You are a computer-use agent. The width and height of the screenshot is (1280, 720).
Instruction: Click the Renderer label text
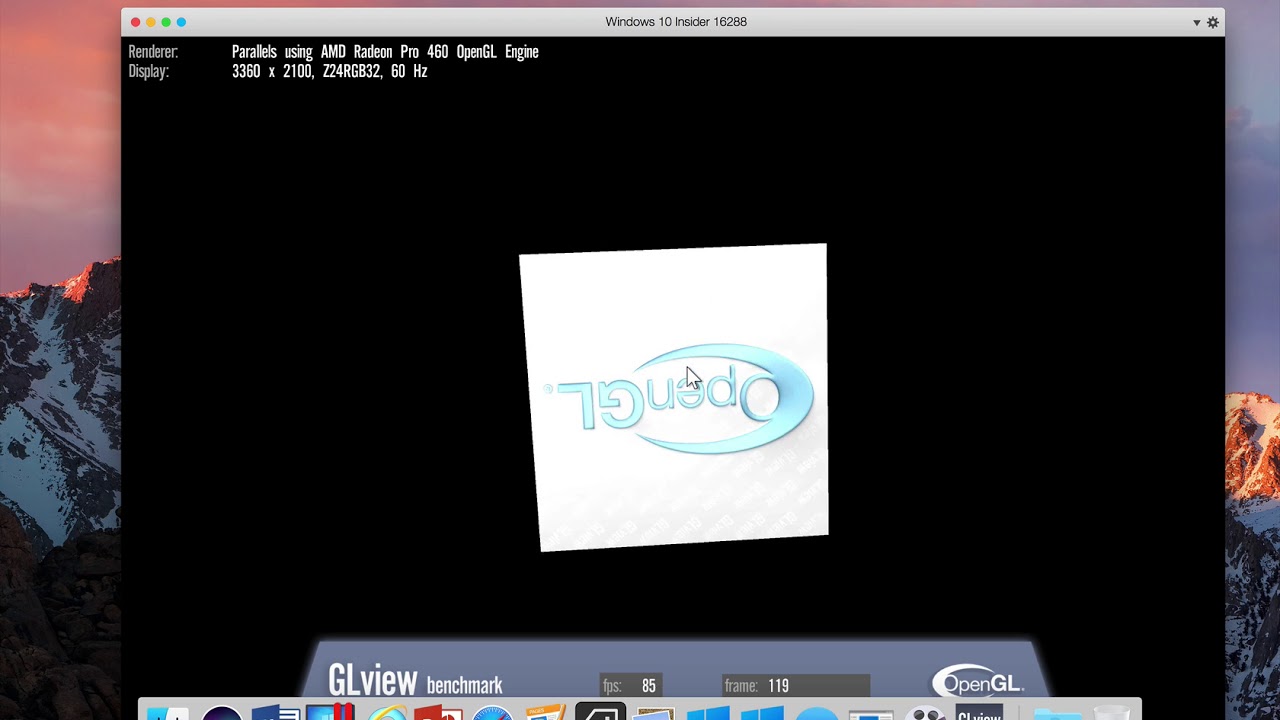[x=153, y=52]
